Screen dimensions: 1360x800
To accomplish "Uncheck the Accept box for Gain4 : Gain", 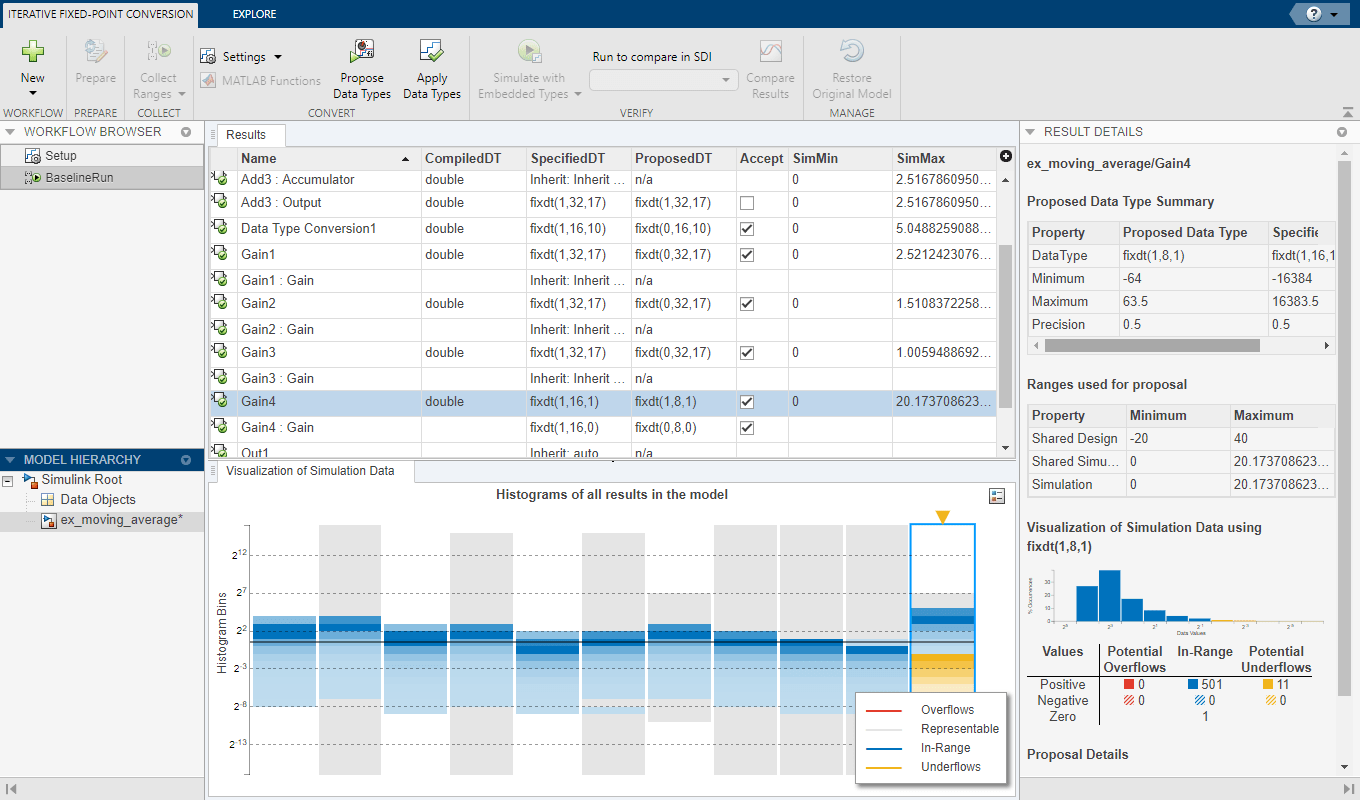I will [746, 428].
